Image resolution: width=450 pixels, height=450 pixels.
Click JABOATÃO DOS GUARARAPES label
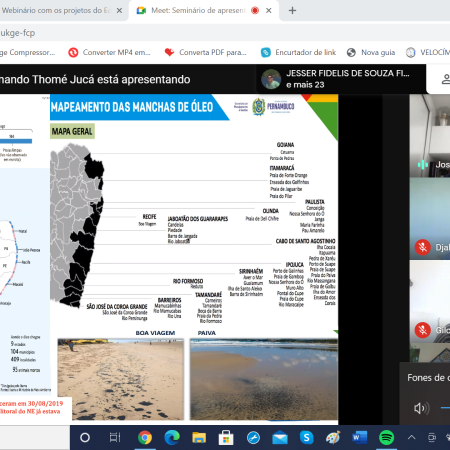[198, 219]
